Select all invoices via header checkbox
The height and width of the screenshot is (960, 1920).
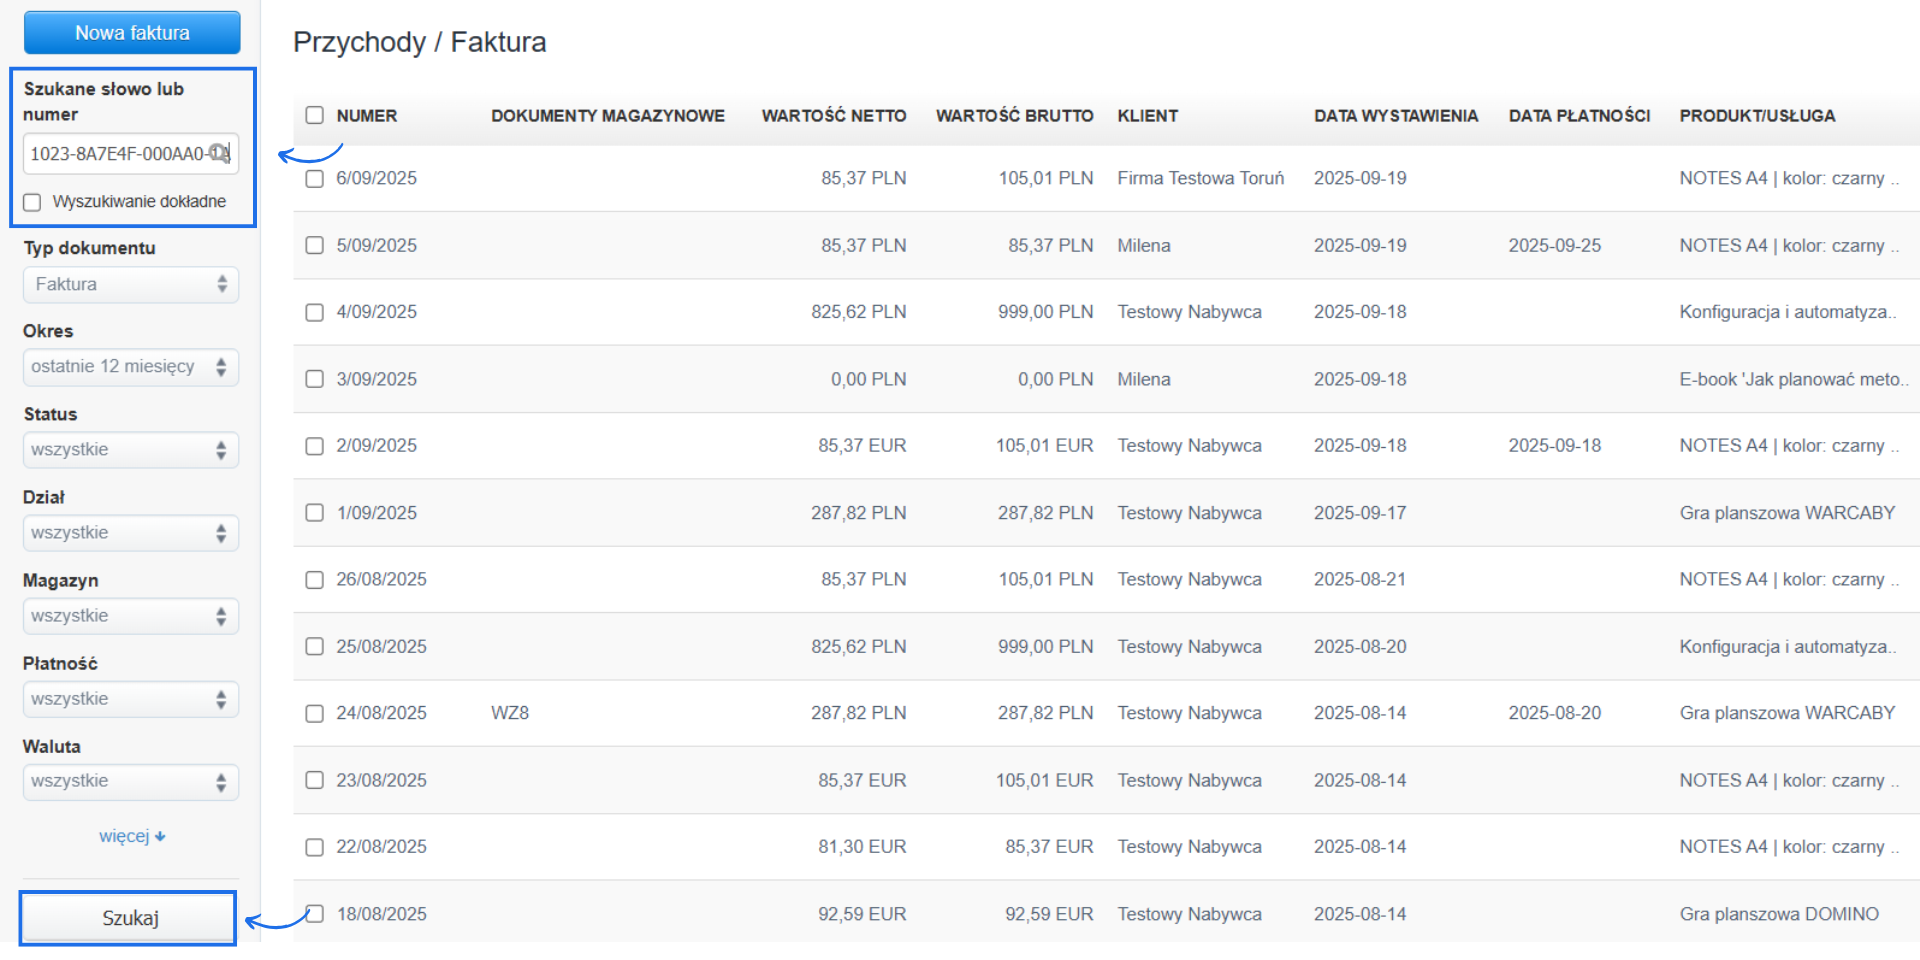[x=314, y=115]
